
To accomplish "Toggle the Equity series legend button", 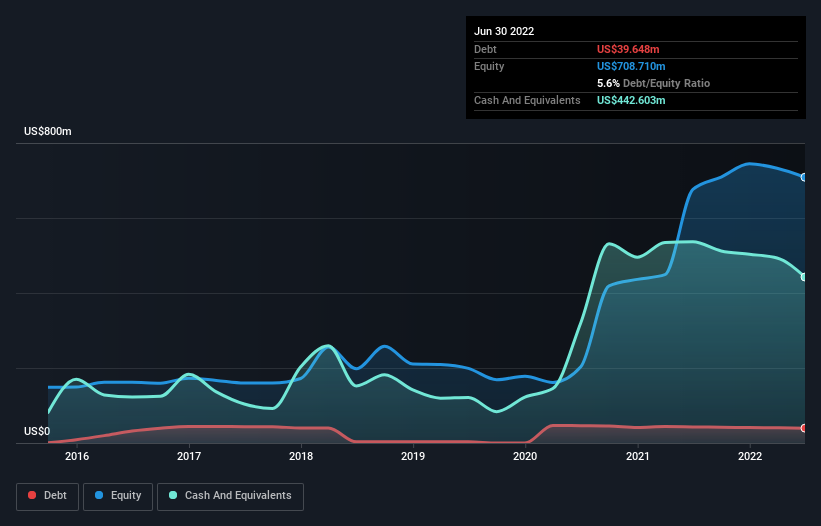I will coord(118,496).
